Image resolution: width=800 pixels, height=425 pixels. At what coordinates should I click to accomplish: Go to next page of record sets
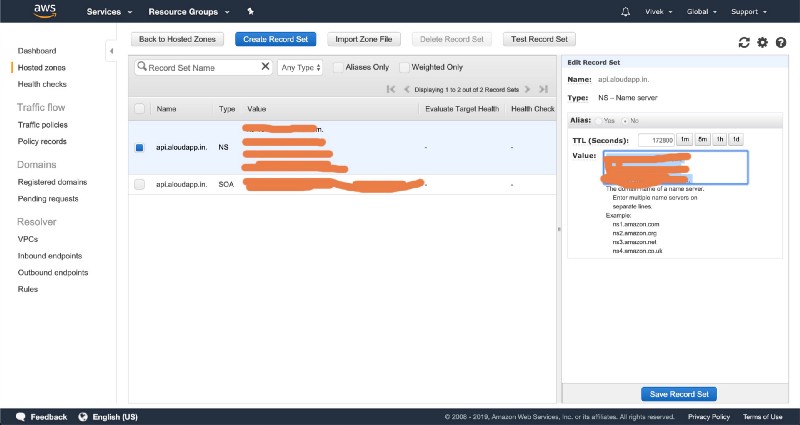[528, 89]
